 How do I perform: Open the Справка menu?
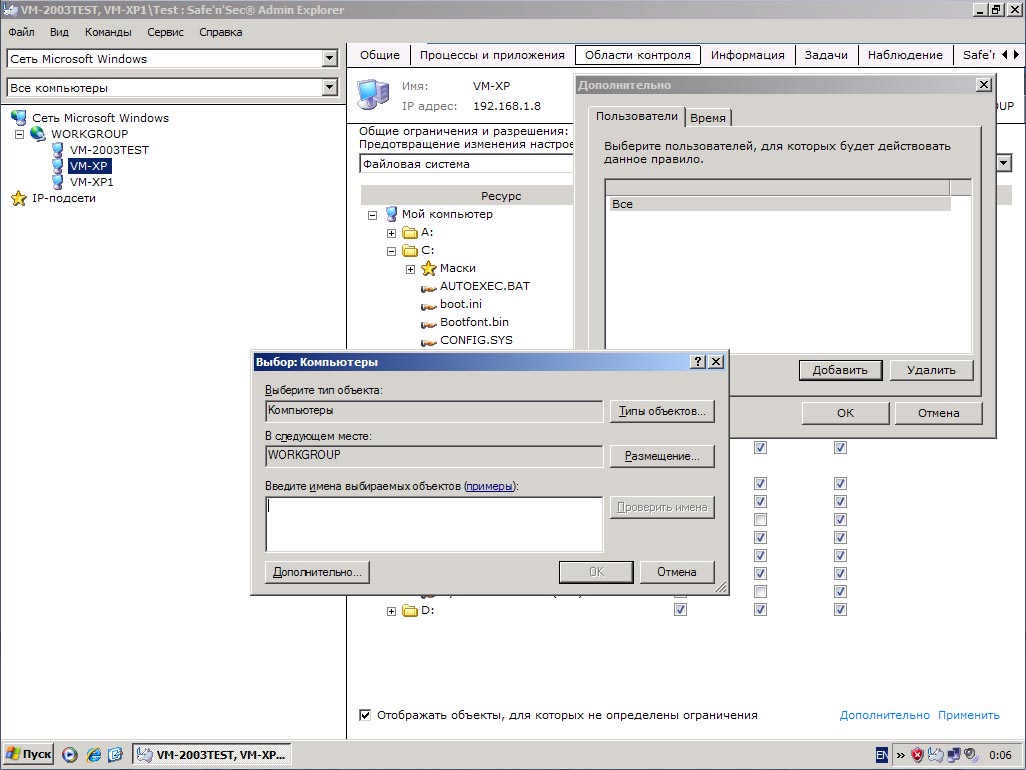(x=221, y=32)
